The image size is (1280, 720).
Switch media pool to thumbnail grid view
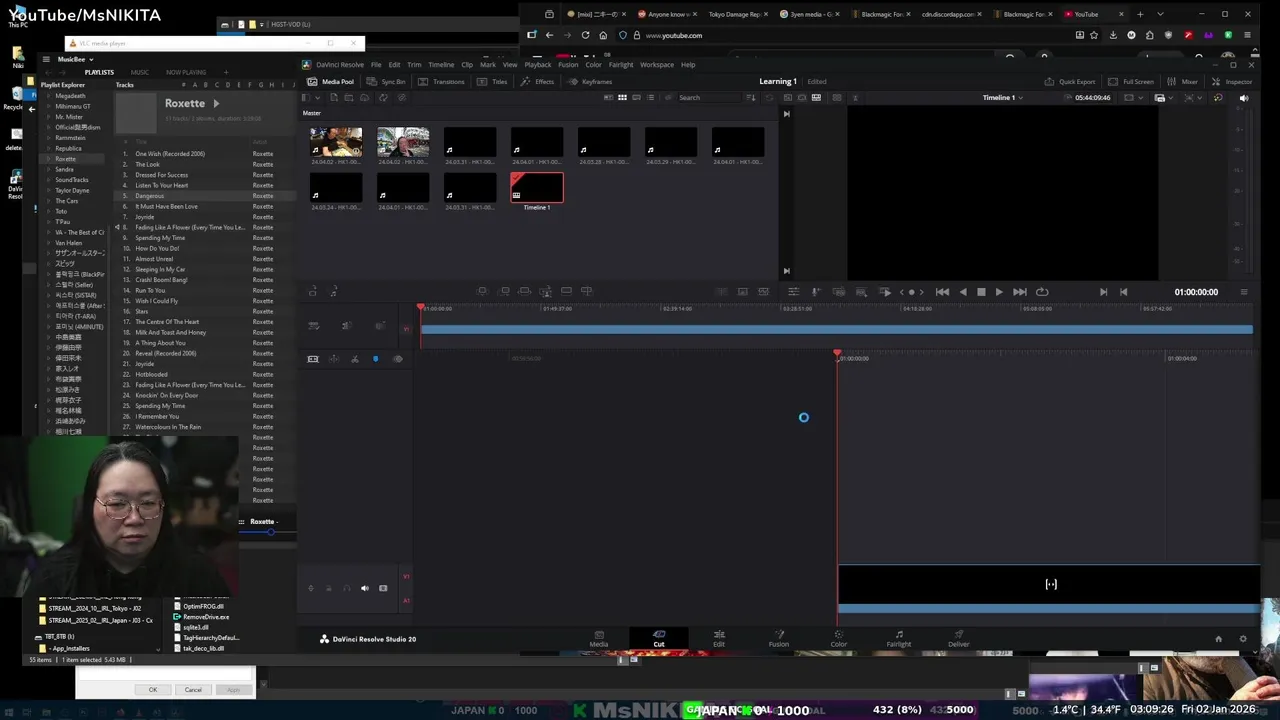click(622, 98)
